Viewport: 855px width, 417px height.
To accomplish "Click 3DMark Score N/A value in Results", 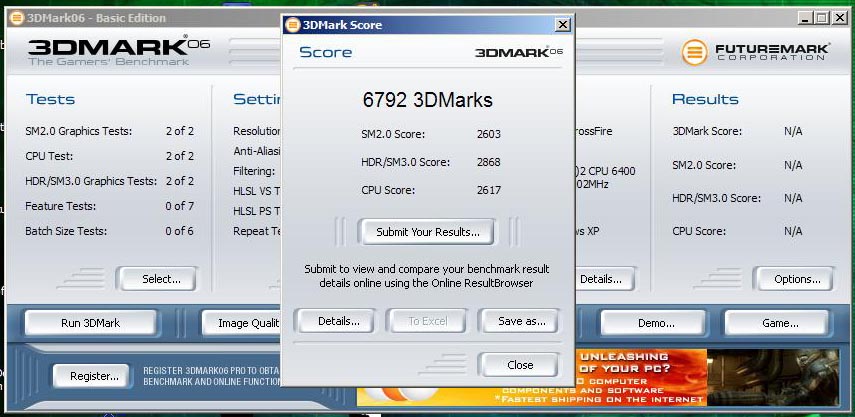I will click(793, 131).
